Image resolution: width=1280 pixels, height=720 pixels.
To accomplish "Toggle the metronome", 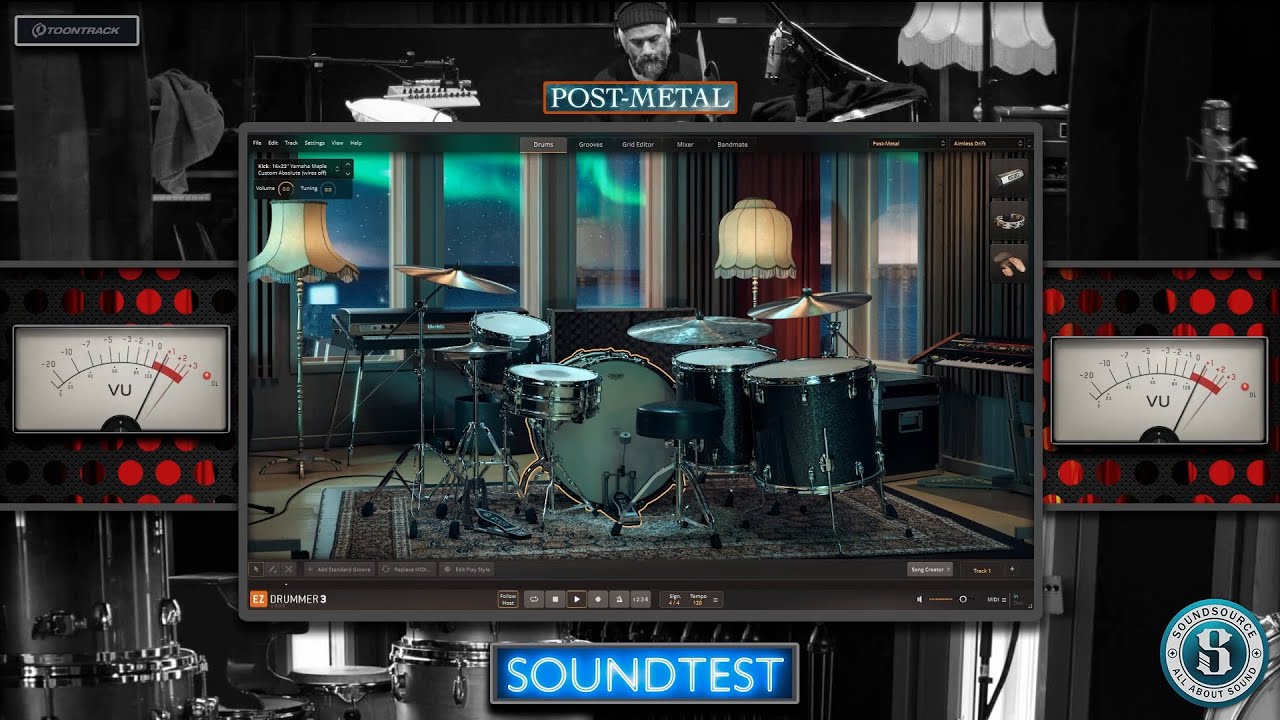I will click(x=620, y=599).
